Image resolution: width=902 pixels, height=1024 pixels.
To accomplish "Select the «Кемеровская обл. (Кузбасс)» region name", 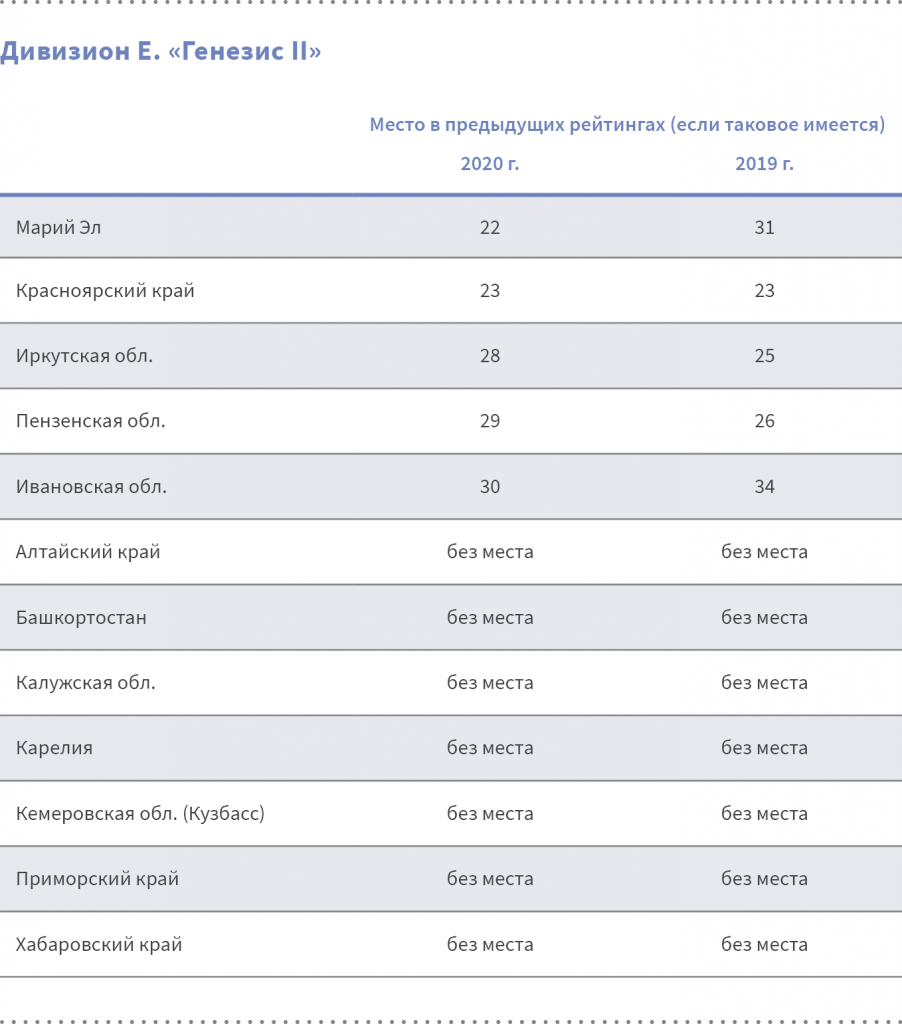I will coord(140,814).
